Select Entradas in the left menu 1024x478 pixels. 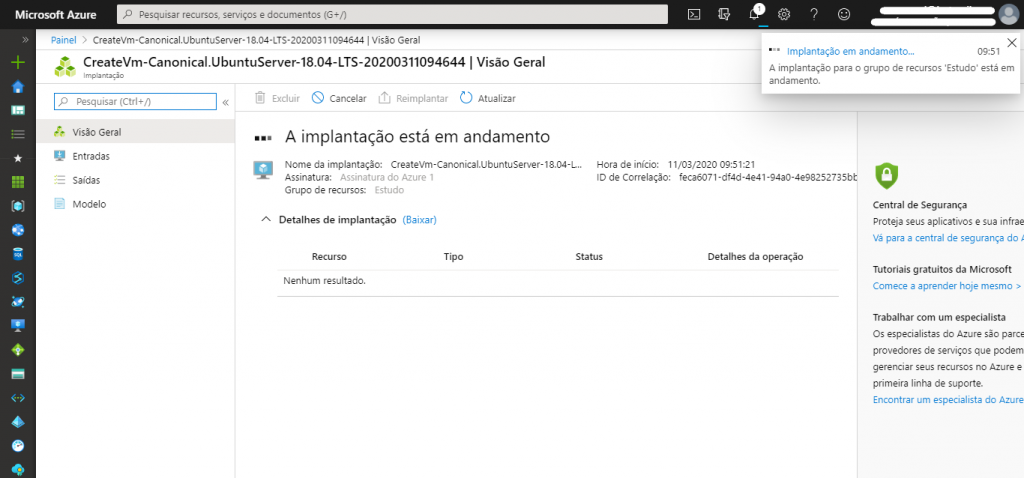click(91, 156)
